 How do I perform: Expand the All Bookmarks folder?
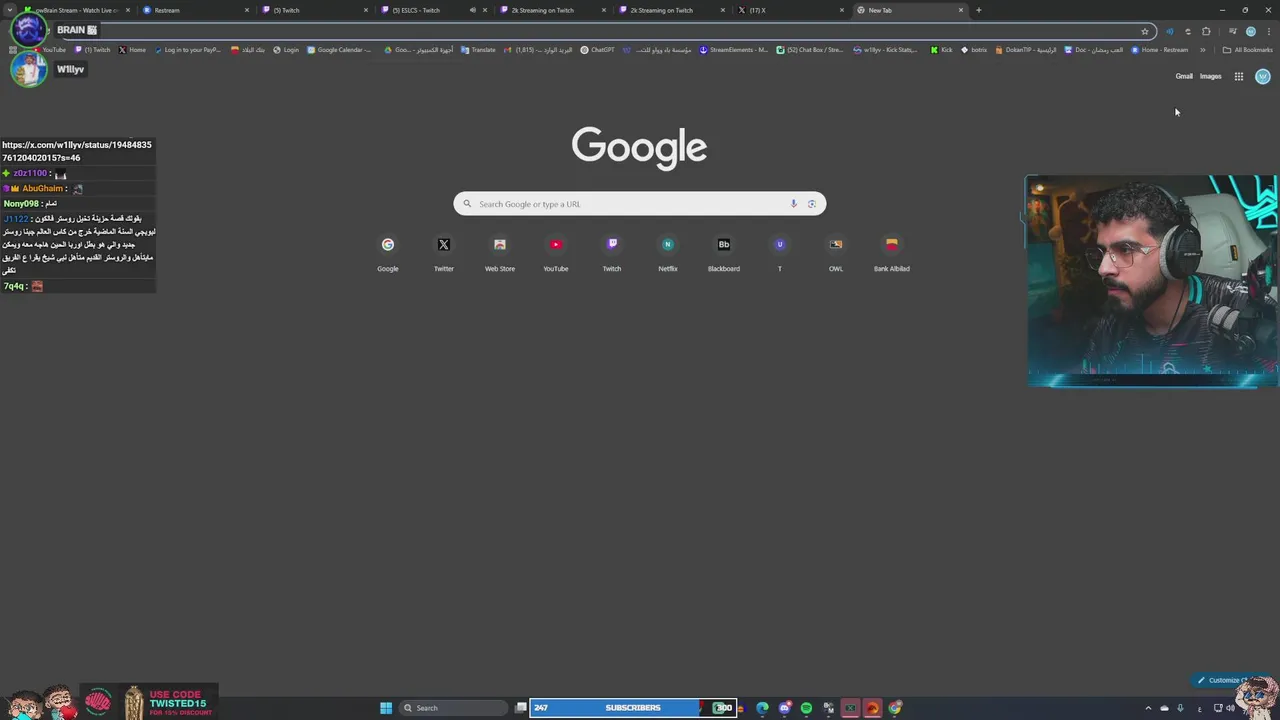[1247, 50]
